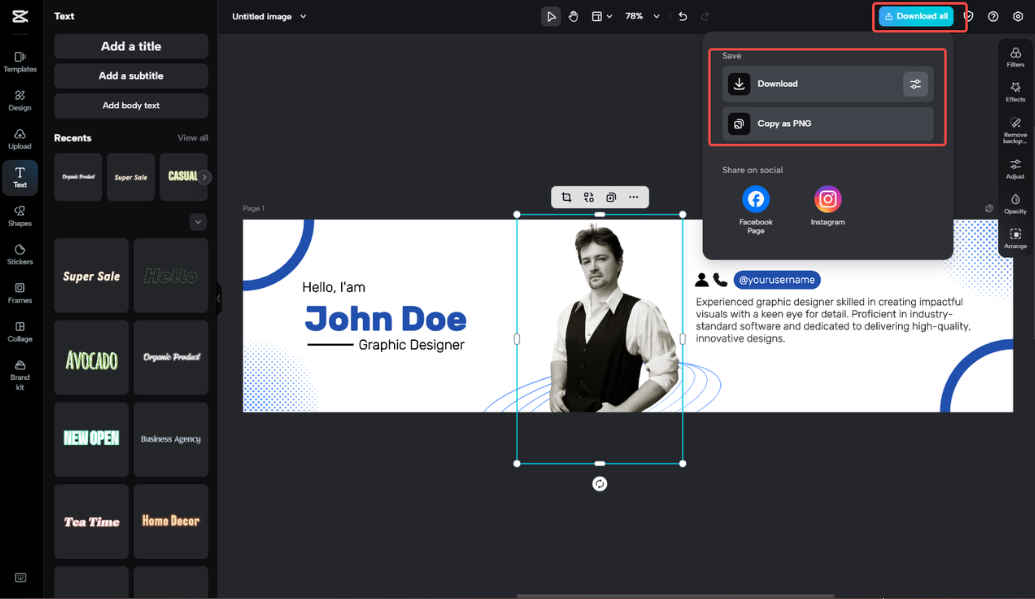Select the Hand pan tool
The image size is (1035, 599).
[573, 16]
